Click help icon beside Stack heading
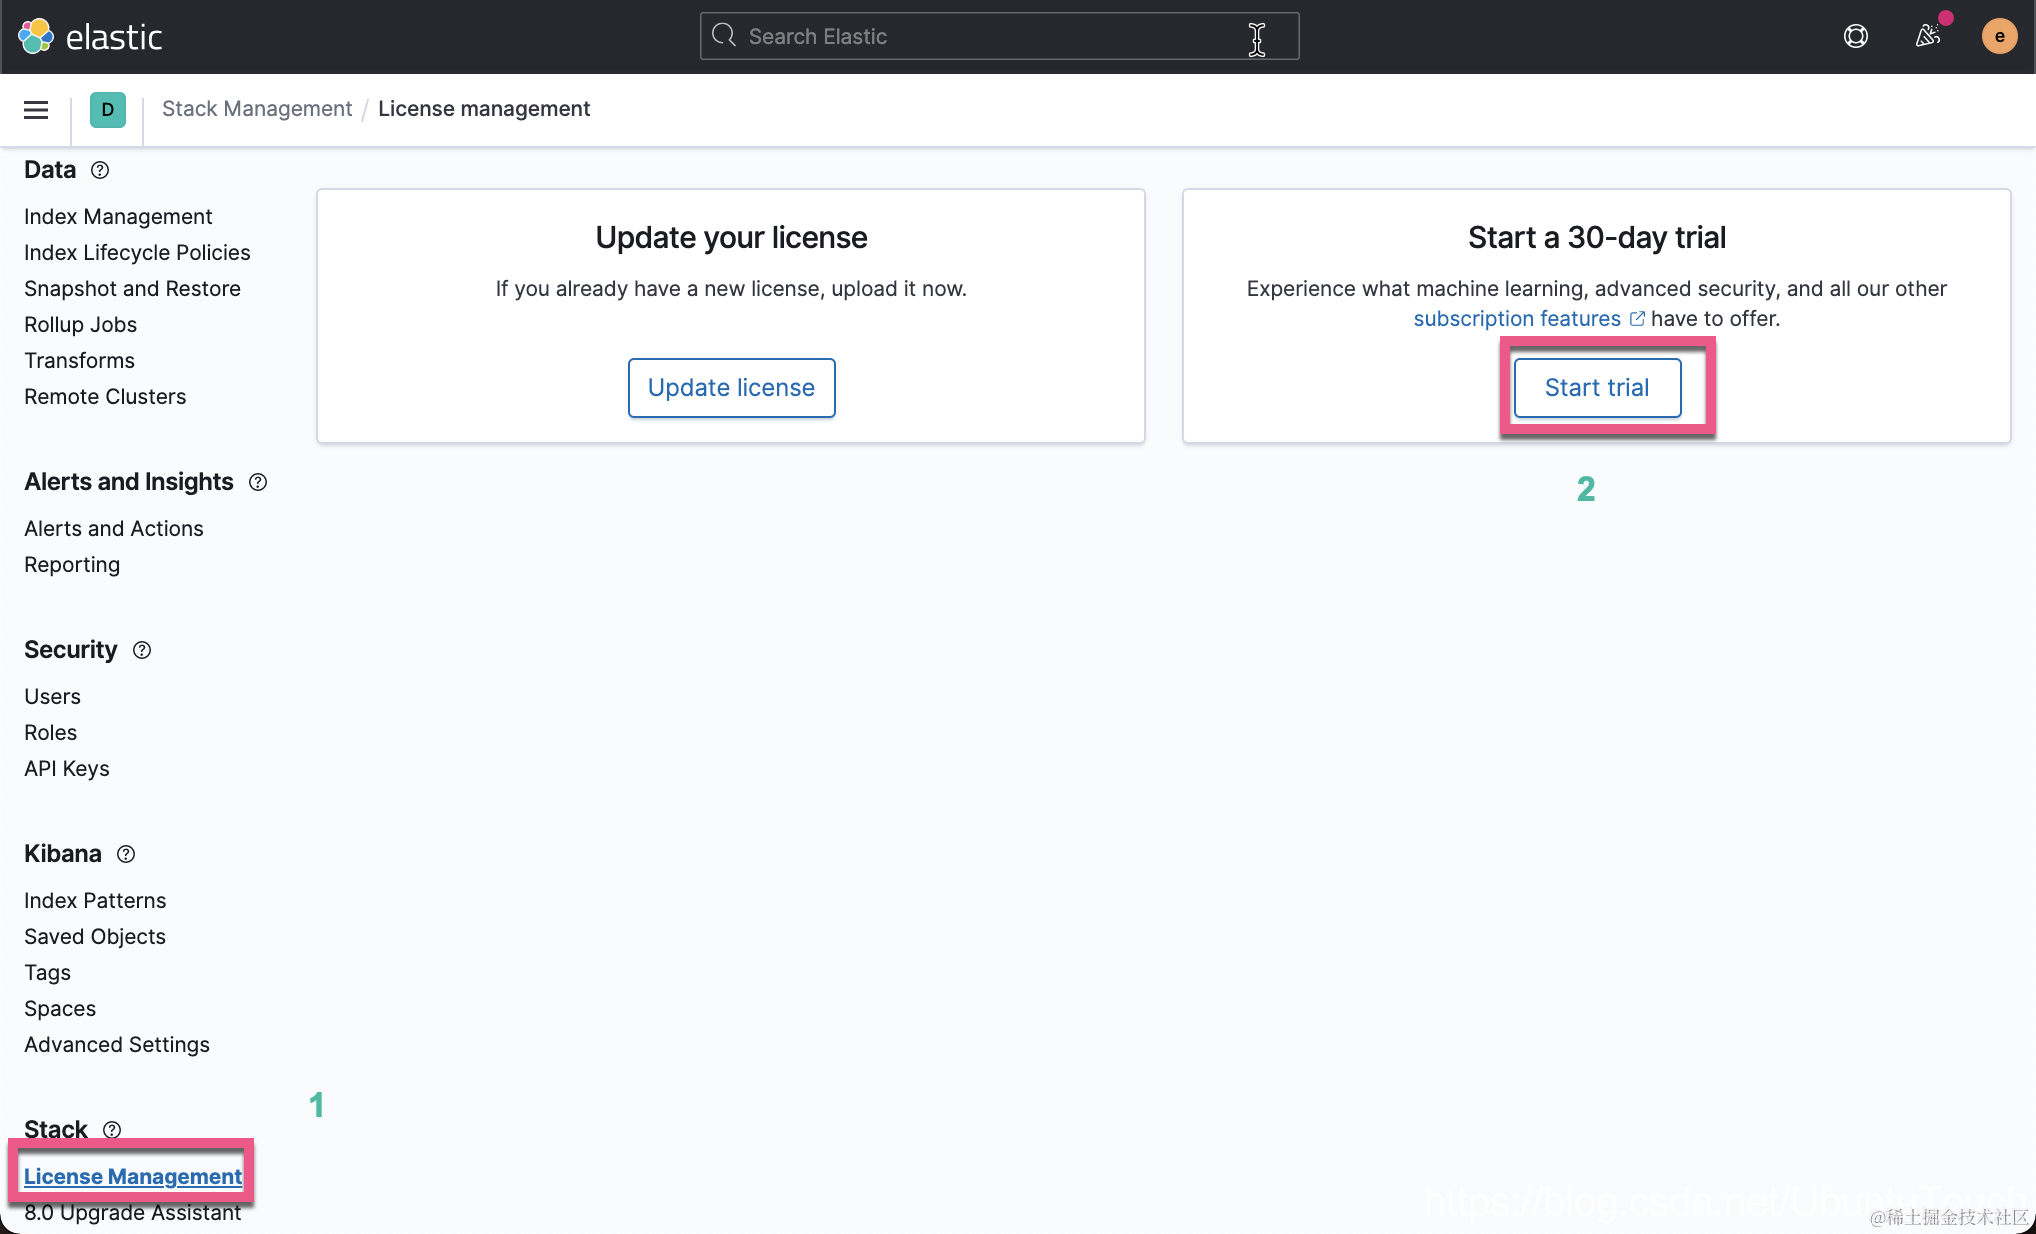2036x1234 pixels. (x=112, y=1129)
